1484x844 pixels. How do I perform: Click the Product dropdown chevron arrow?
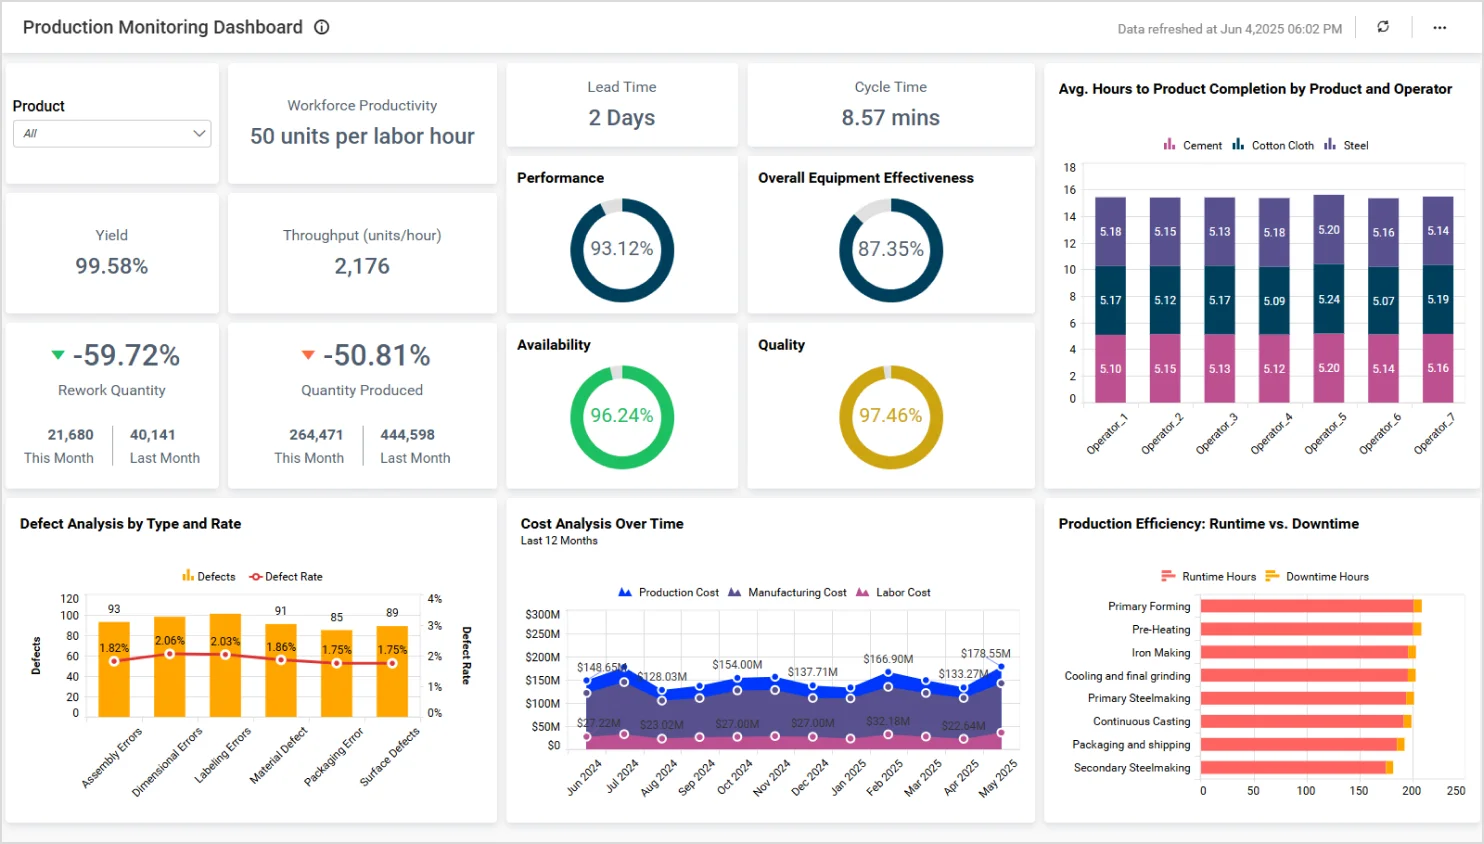click(x=198, y=133)
